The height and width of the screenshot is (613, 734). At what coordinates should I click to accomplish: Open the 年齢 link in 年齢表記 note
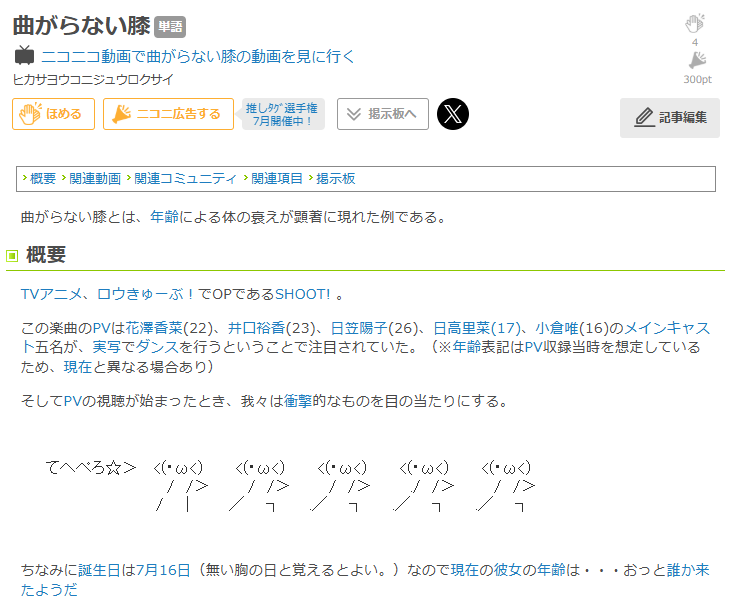467,347
